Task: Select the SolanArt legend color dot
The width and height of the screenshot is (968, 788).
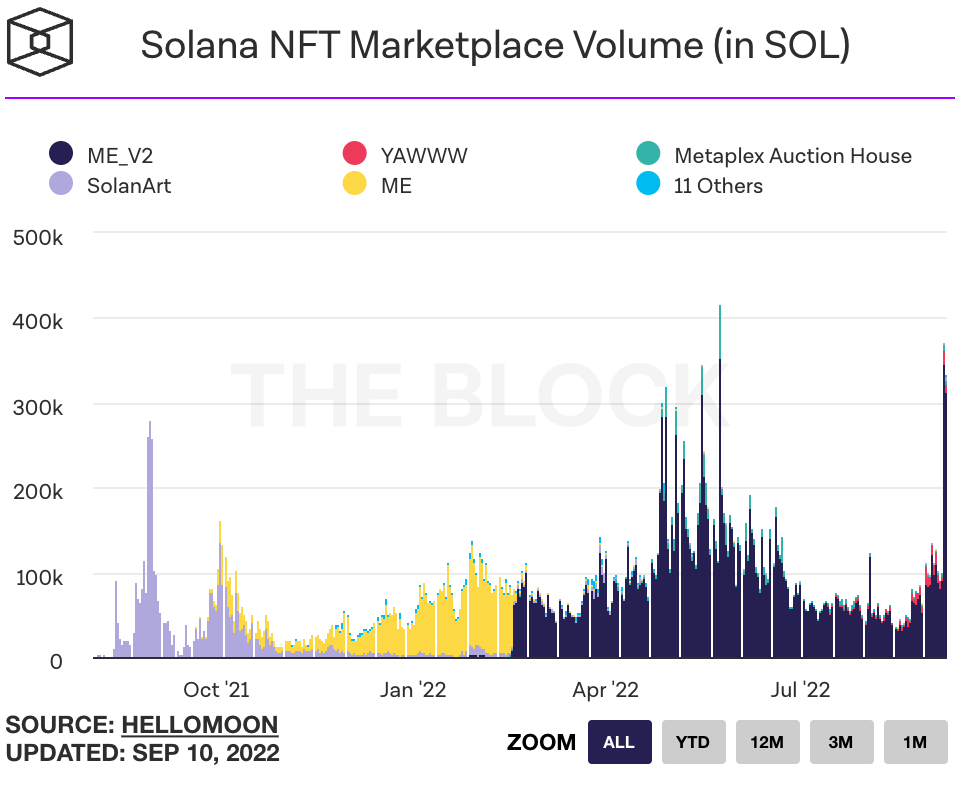Action: (x=62, y=185)
